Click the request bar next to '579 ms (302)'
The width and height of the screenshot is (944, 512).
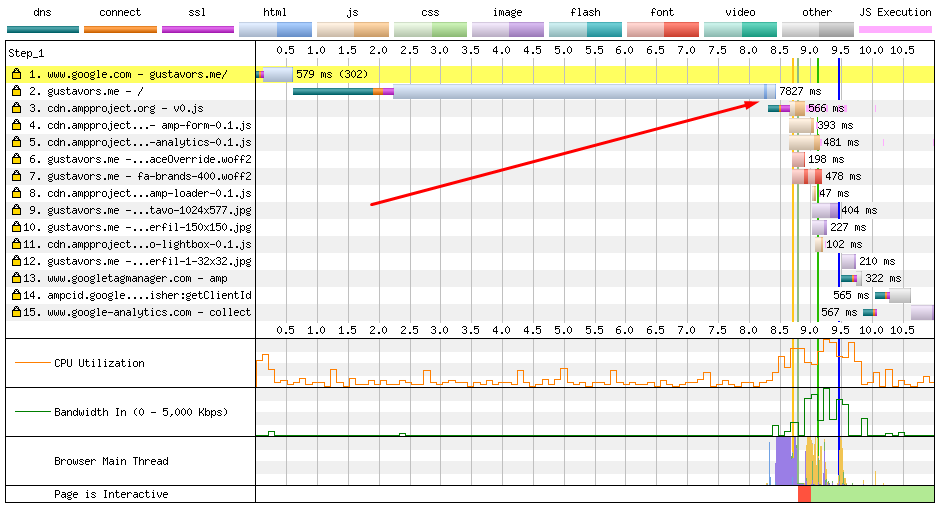point(278,74)
